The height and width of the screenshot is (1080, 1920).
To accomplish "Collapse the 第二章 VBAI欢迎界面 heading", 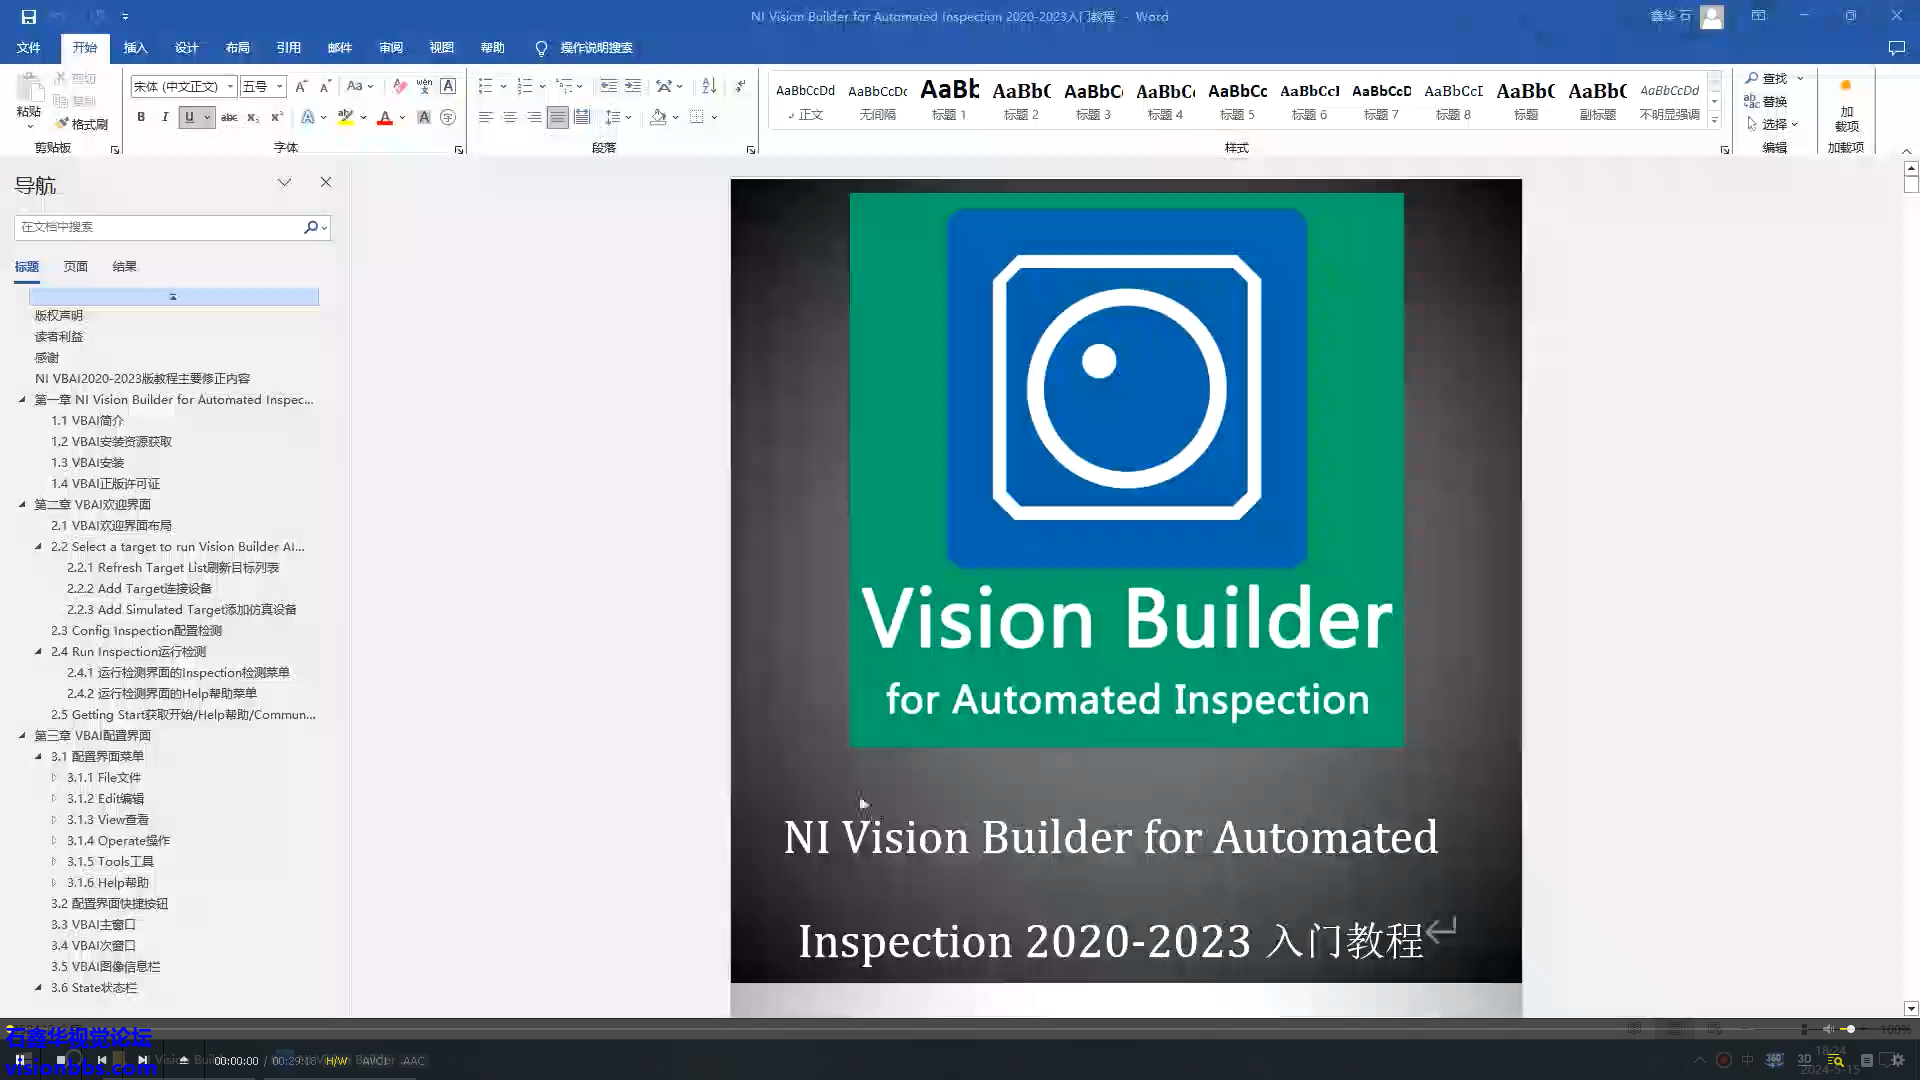I will 22,504.
